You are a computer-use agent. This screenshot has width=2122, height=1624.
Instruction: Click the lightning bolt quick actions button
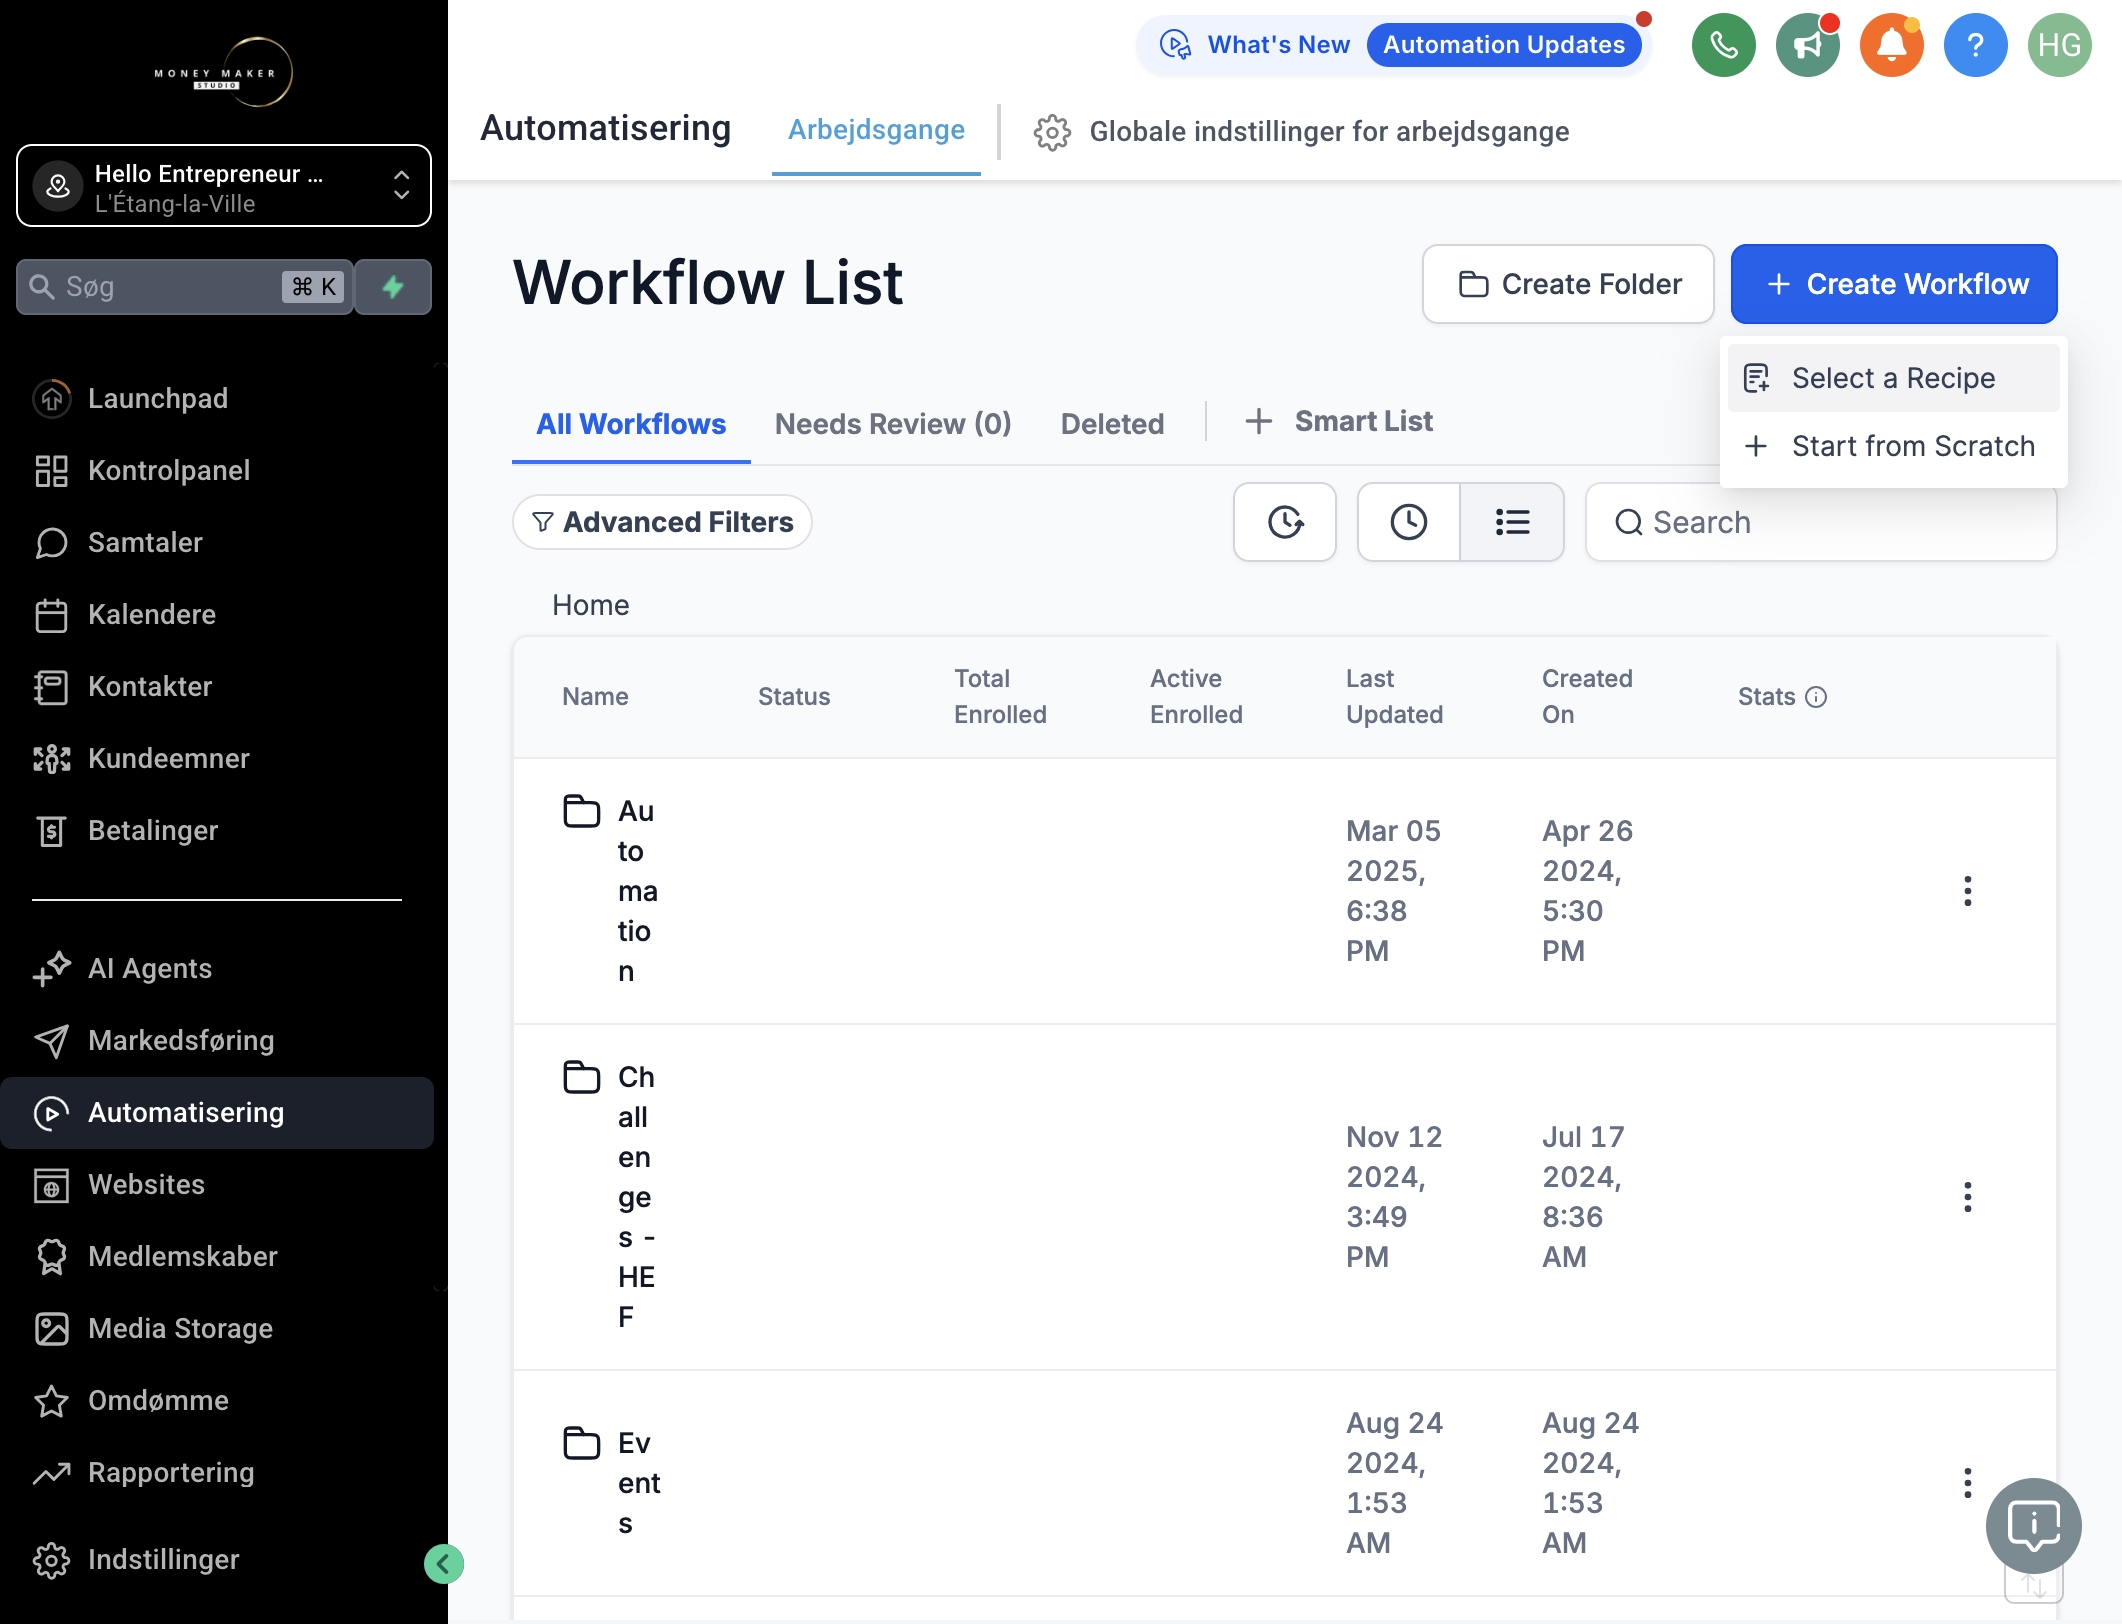point(393,287)
